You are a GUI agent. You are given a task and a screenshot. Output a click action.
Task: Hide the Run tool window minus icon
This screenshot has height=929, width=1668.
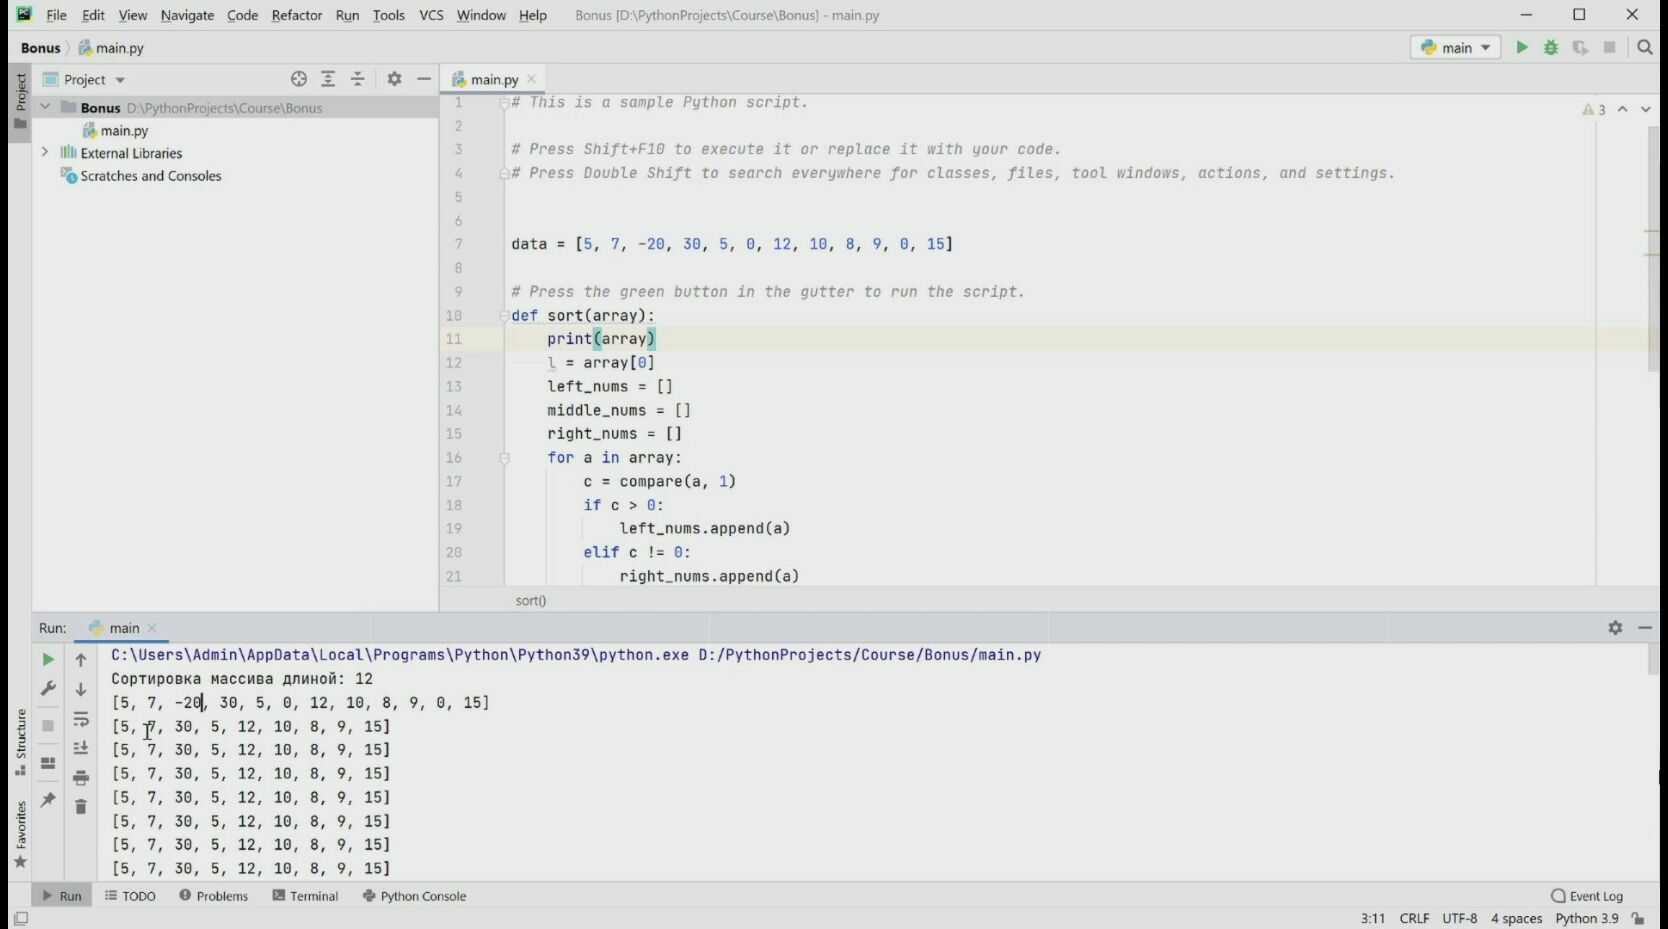(x=1645, y=628)
